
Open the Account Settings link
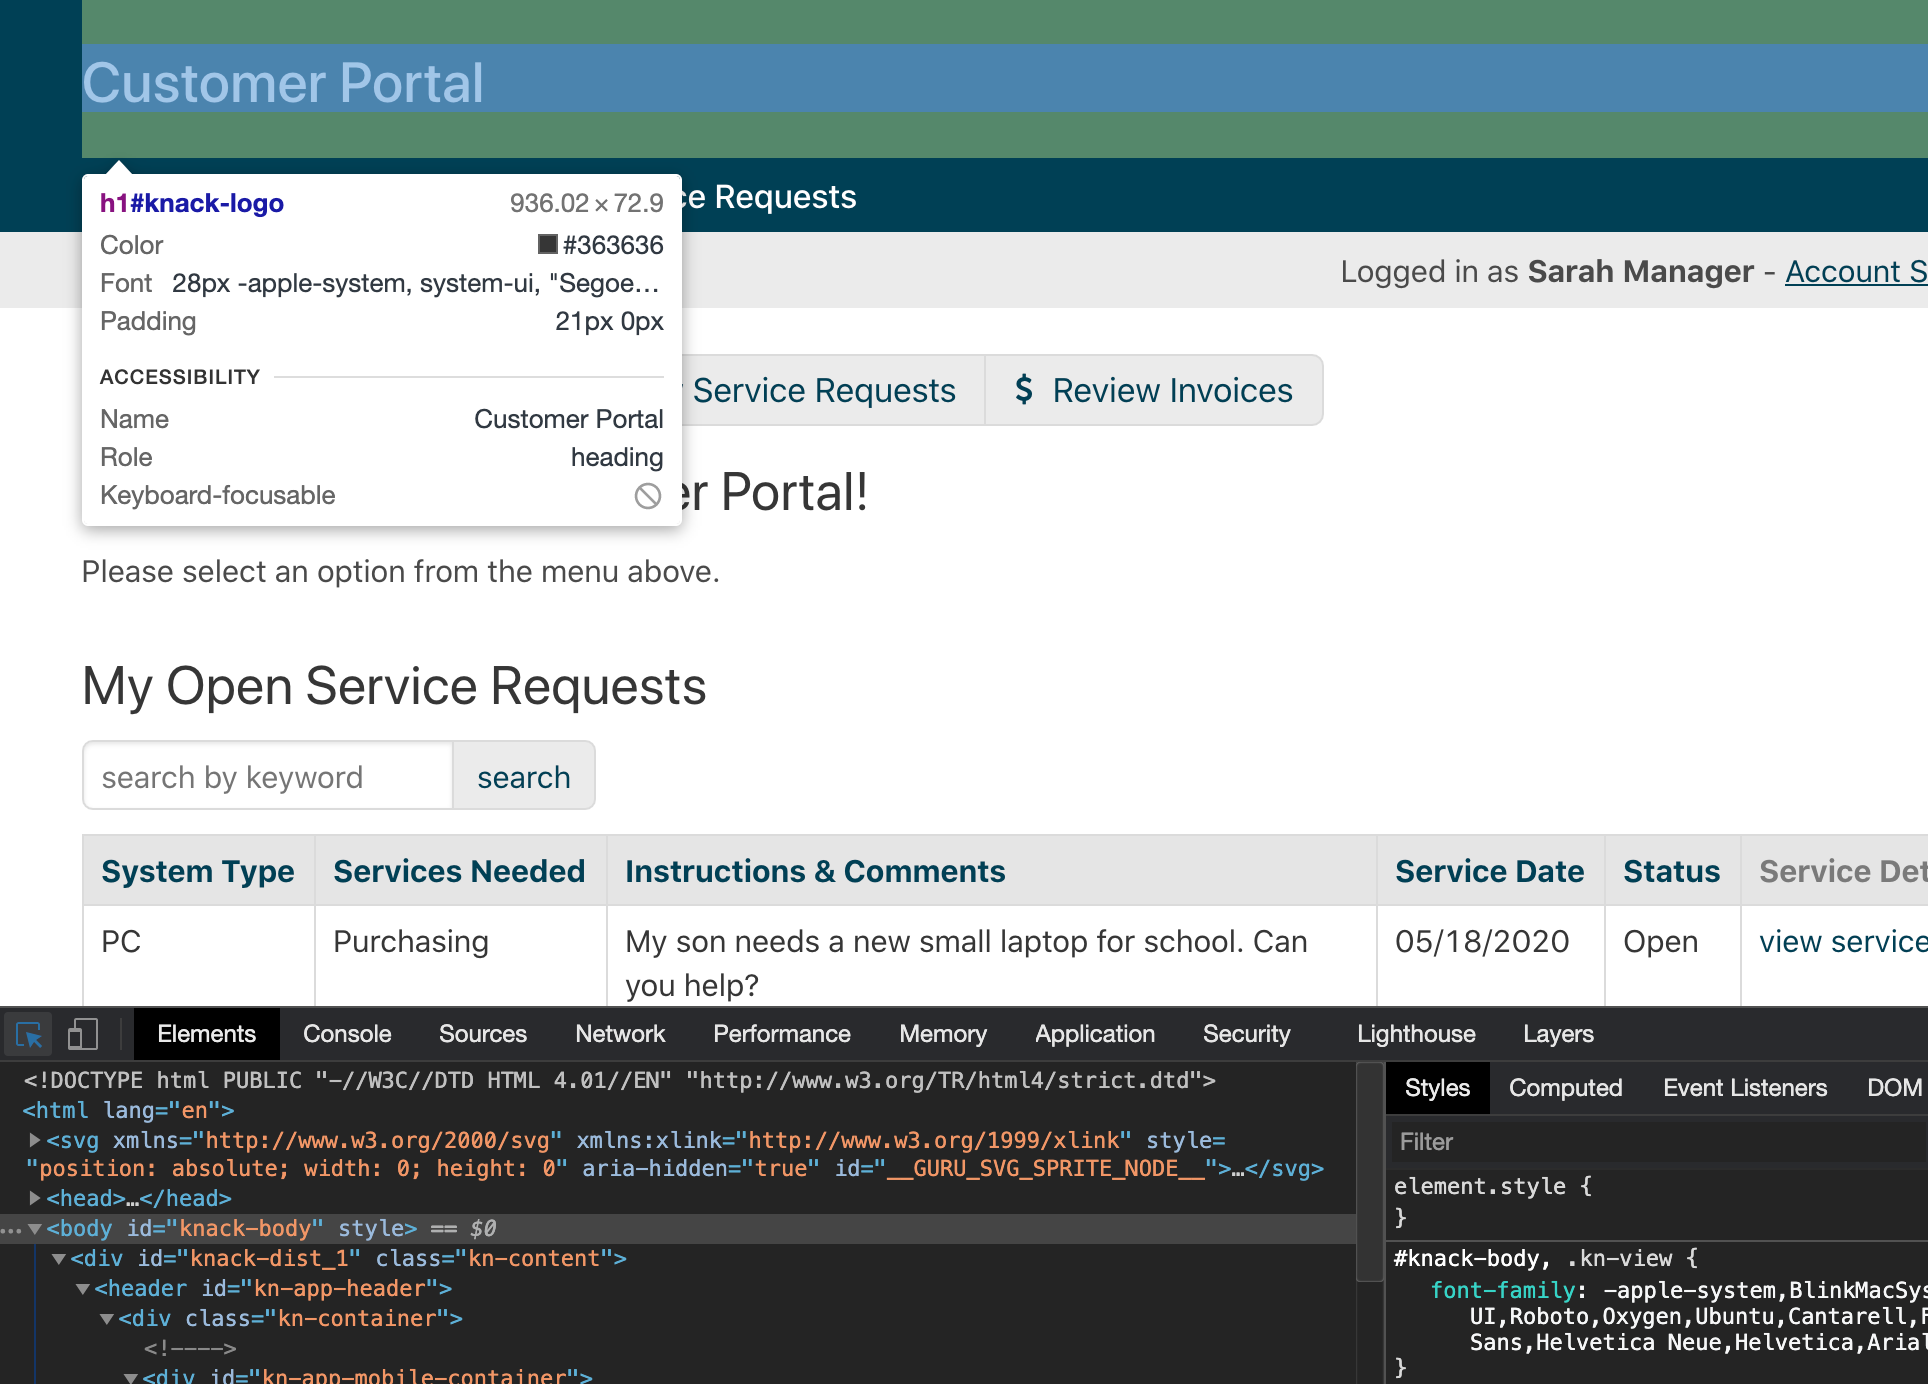(x=1855, y=272)
